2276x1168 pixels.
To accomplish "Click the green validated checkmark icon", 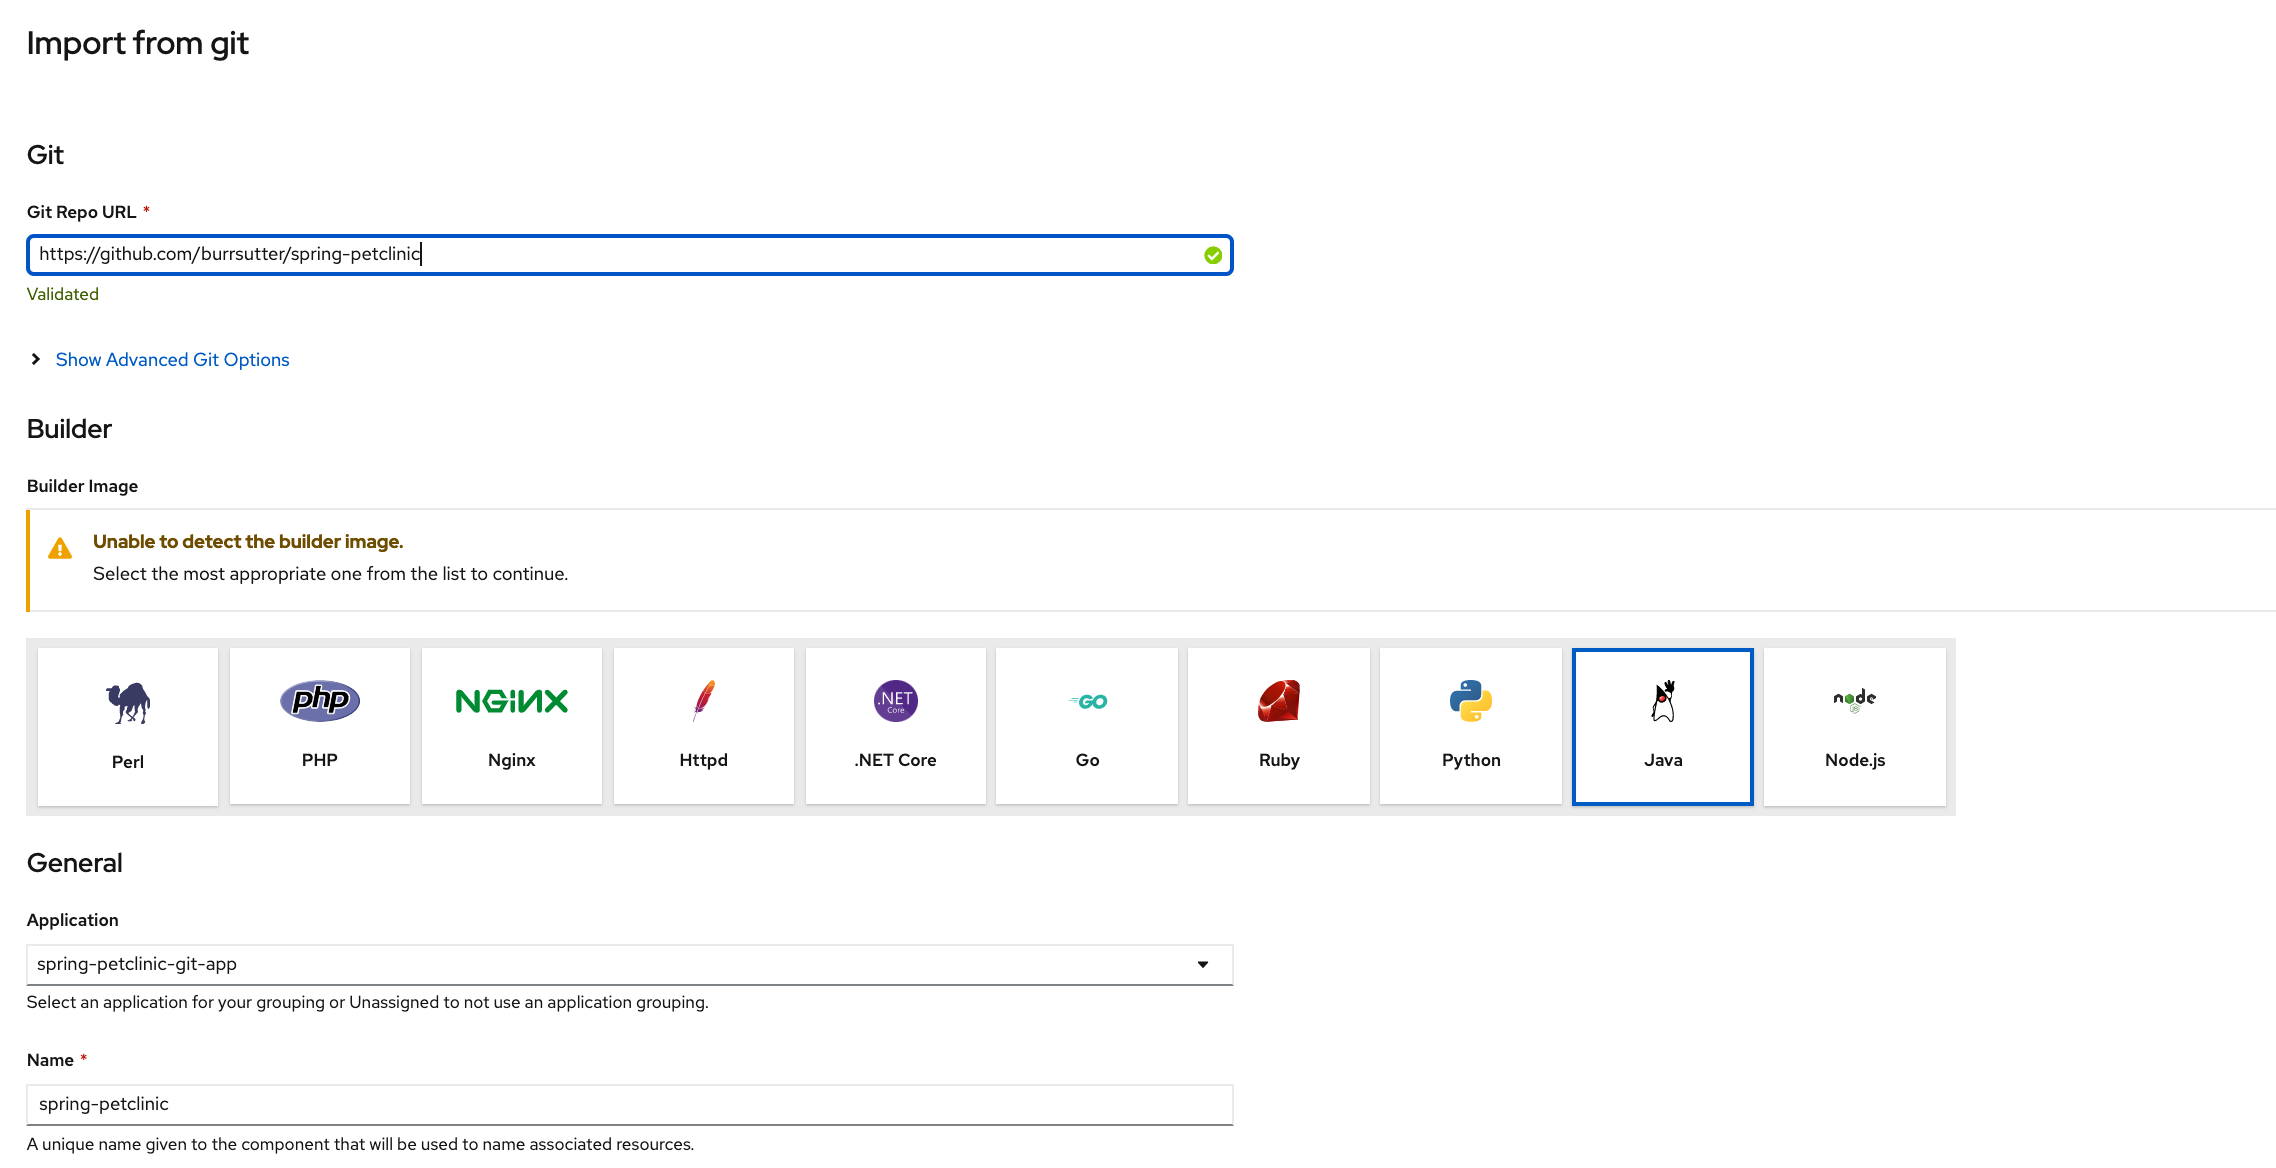I will pyautogui.click(x=1213, y=255).
